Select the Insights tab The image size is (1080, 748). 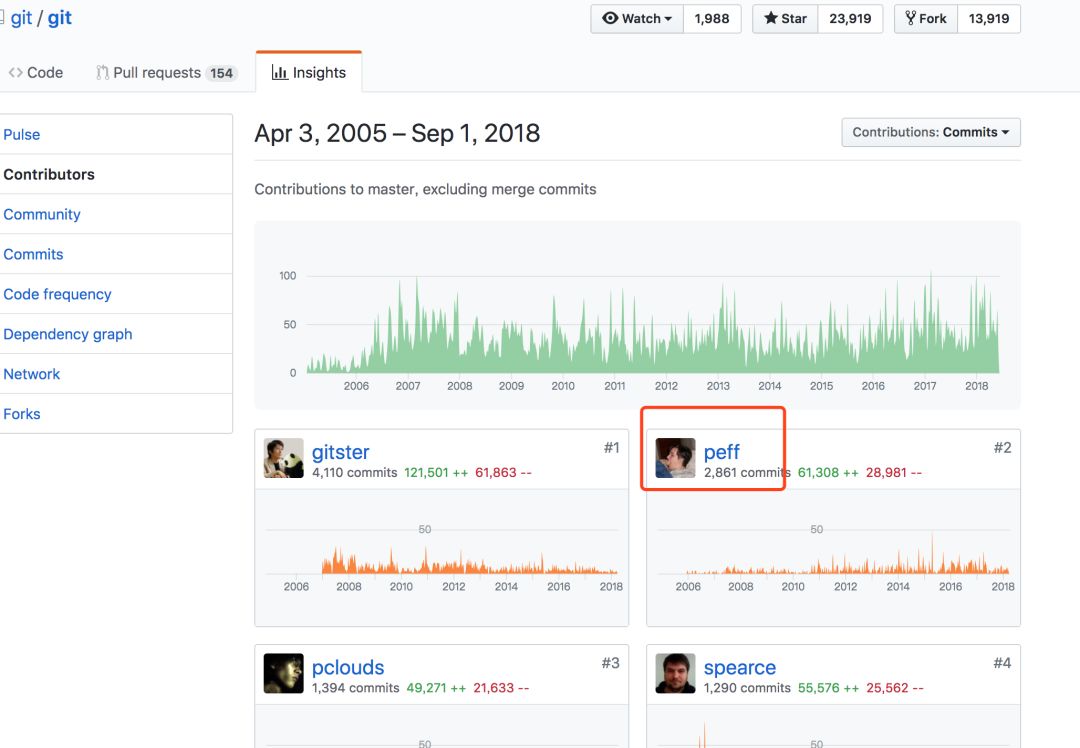309,72
